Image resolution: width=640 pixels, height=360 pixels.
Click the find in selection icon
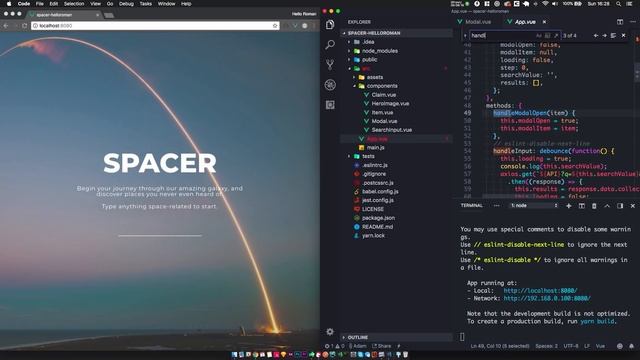coord(613,36)
